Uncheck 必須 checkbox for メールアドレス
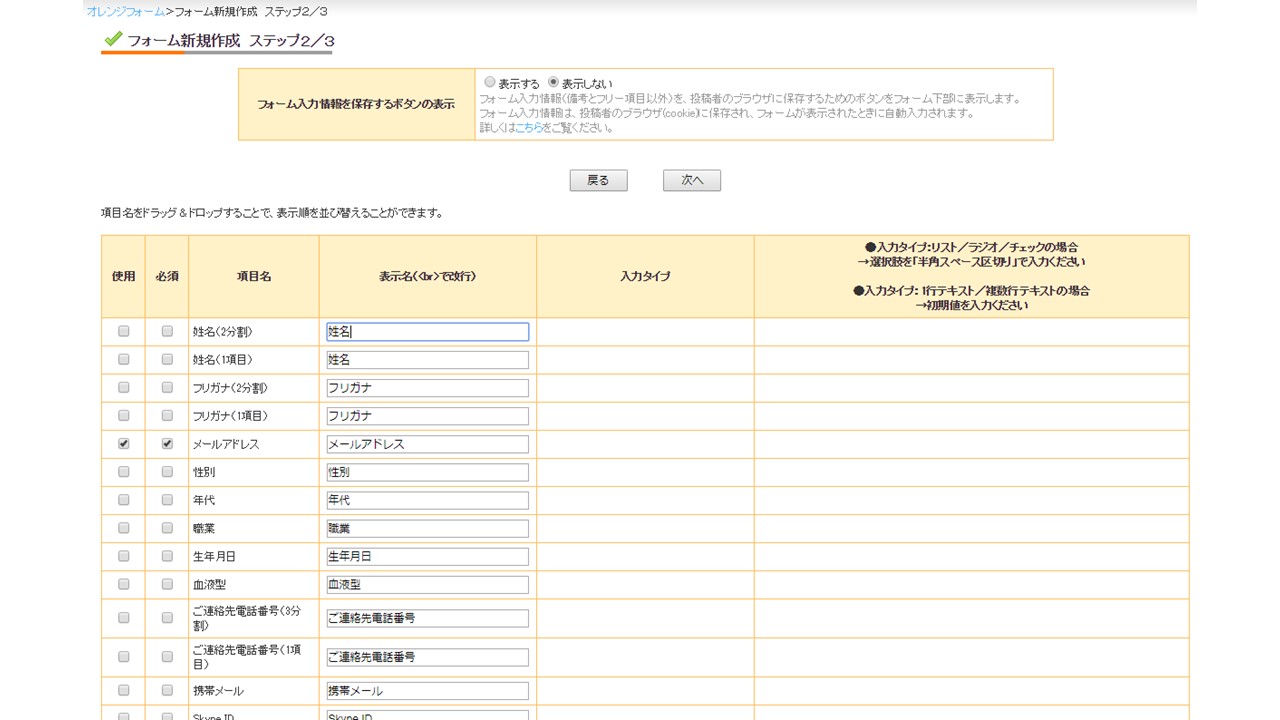 (x=167, y=443)
